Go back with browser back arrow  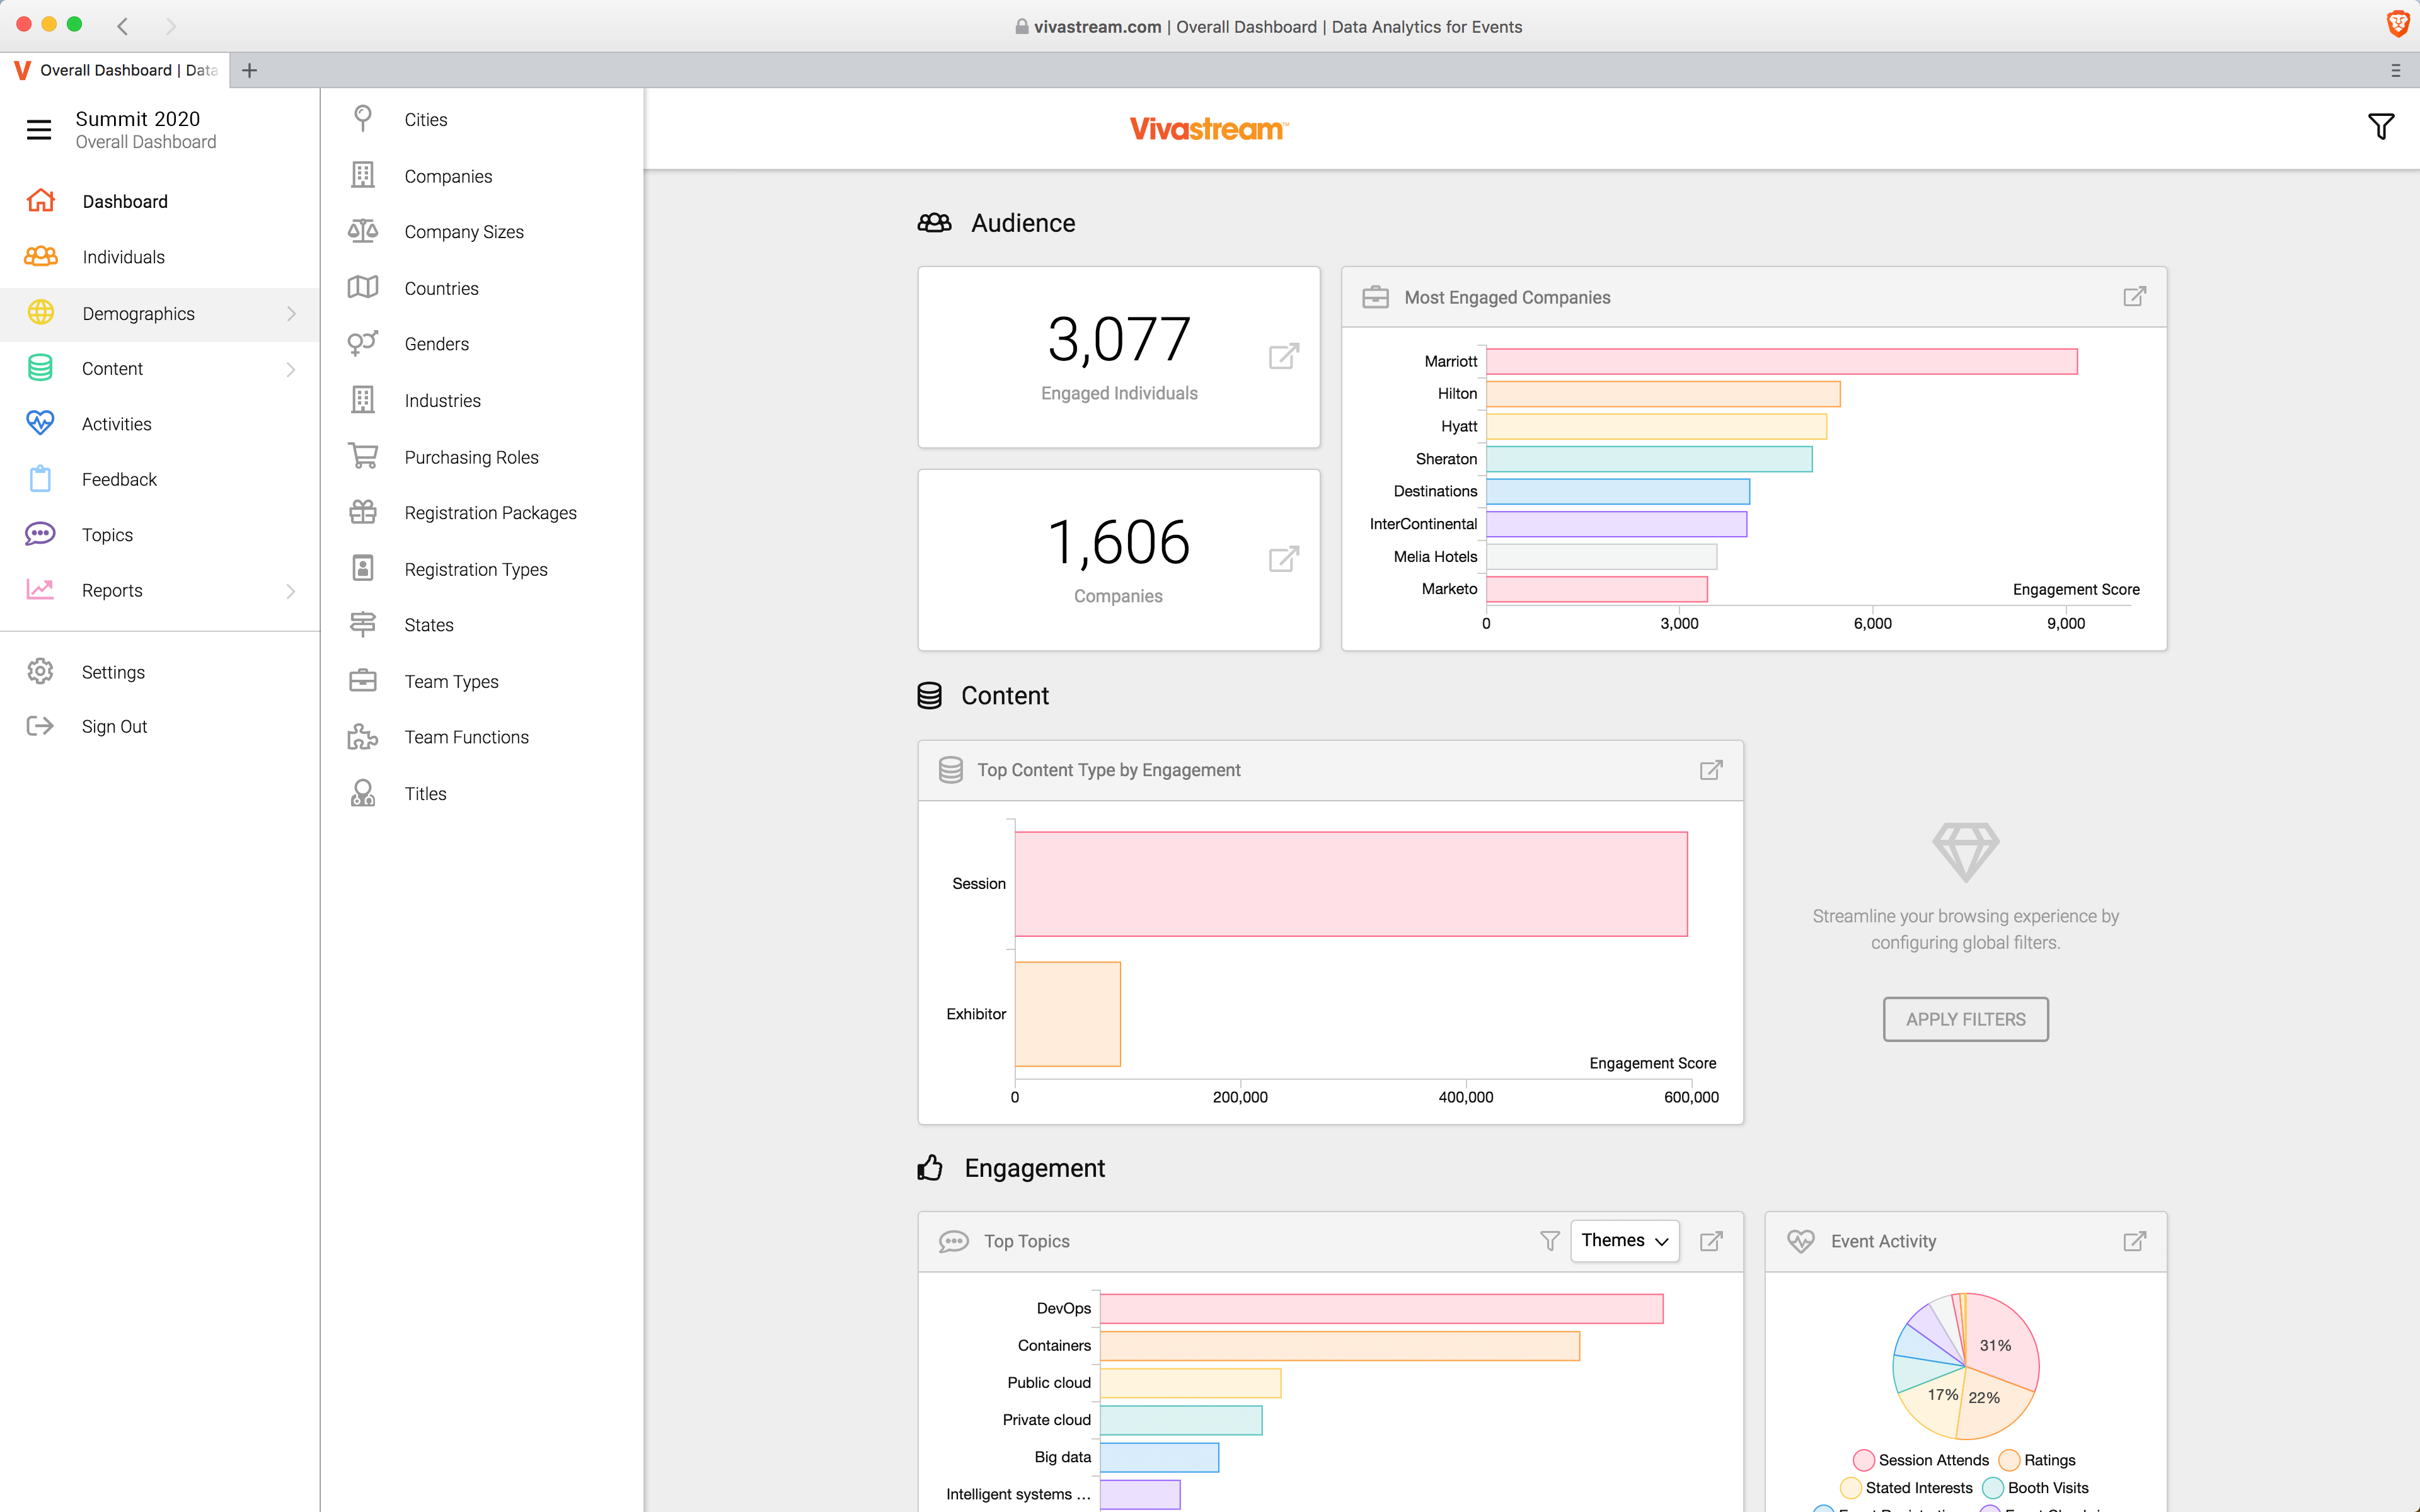(122, 26)
